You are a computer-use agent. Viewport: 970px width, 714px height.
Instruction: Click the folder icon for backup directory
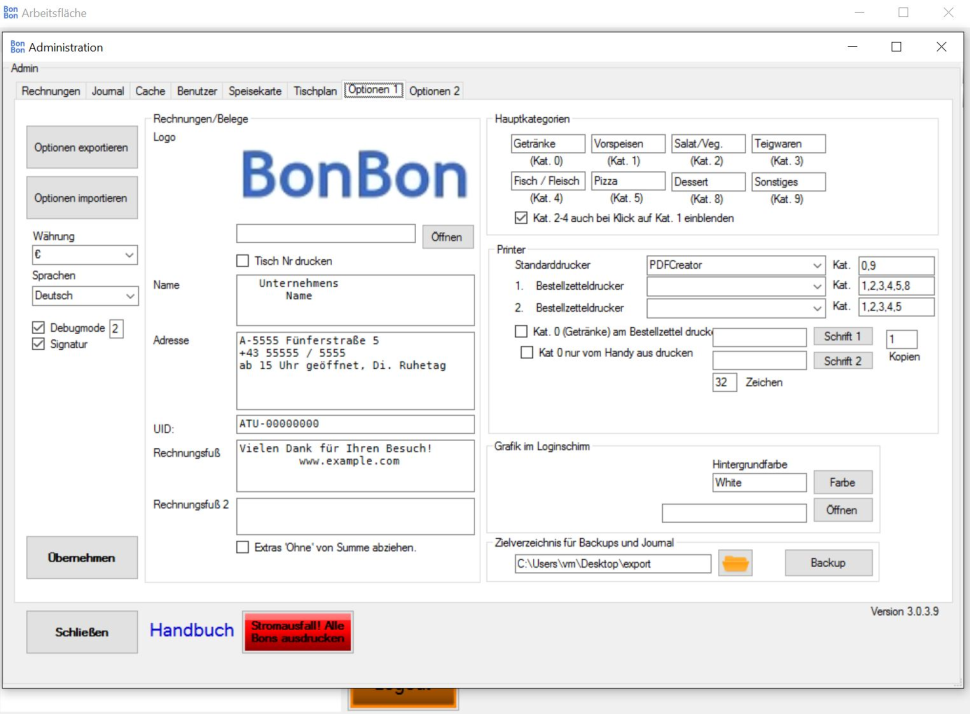[x=735, y=563]
